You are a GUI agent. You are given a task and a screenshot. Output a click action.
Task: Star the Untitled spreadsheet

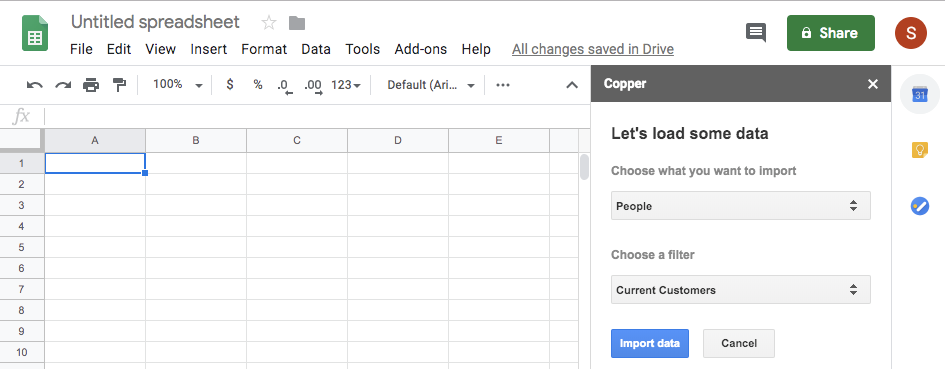tap(269, 24)
